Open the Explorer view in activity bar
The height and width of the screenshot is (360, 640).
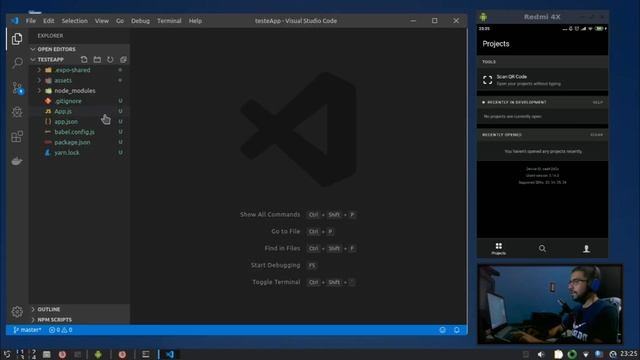point(17,39)
